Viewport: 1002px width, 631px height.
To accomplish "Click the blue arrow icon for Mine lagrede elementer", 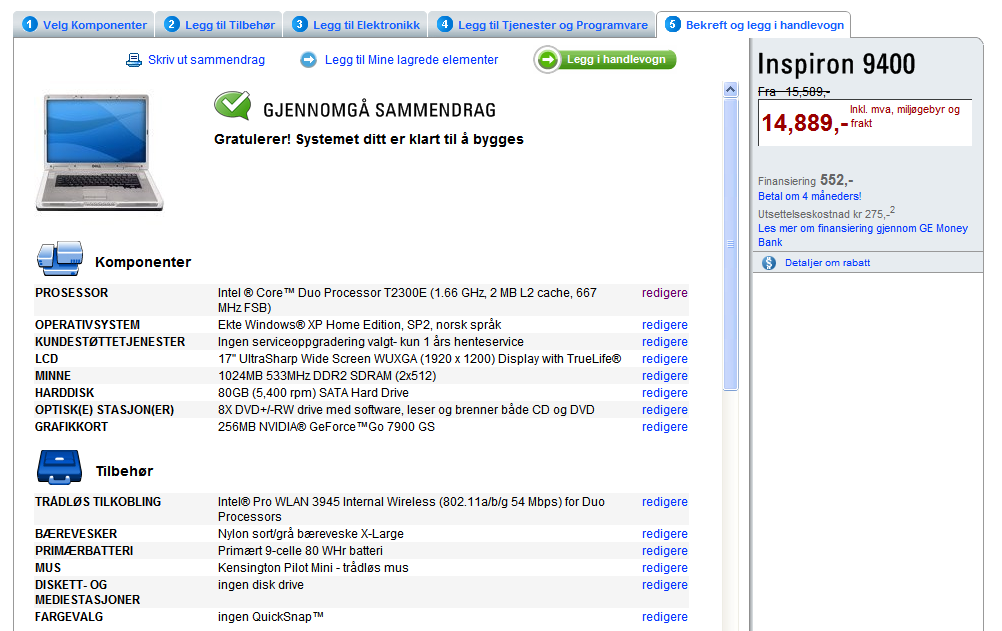I will (309, 60).
